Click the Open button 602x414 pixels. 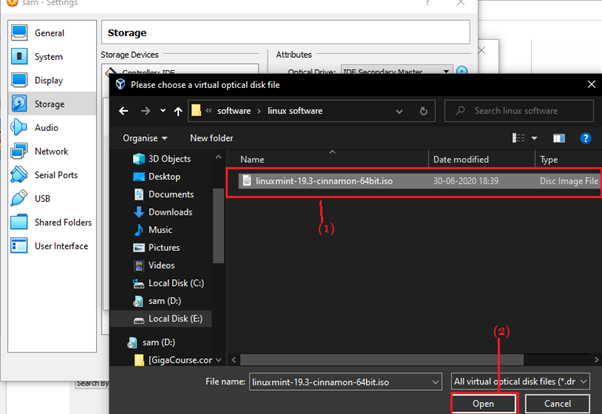pos(483,404)
